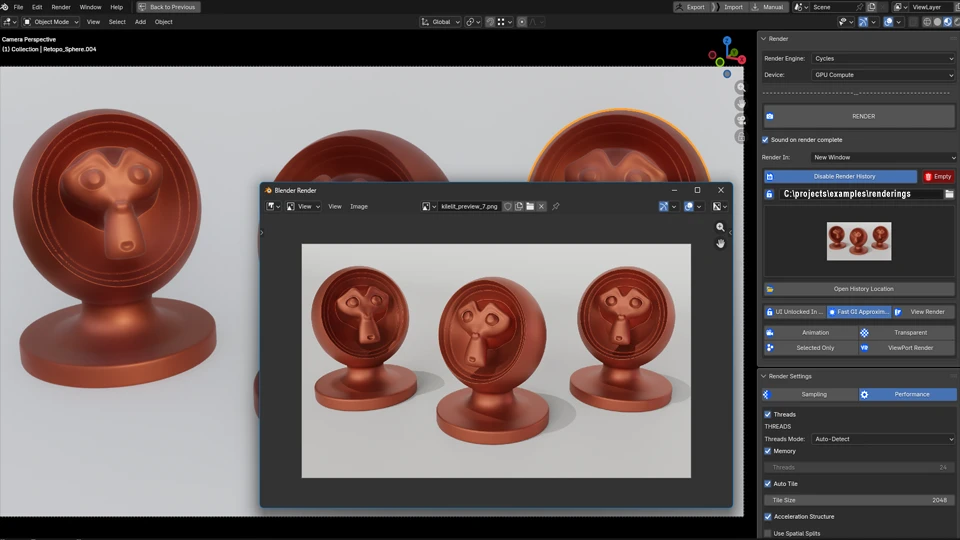Click Open History Location button
This screenshot has height=540, width=960.
pyautogui.click(x=859, y=289)
